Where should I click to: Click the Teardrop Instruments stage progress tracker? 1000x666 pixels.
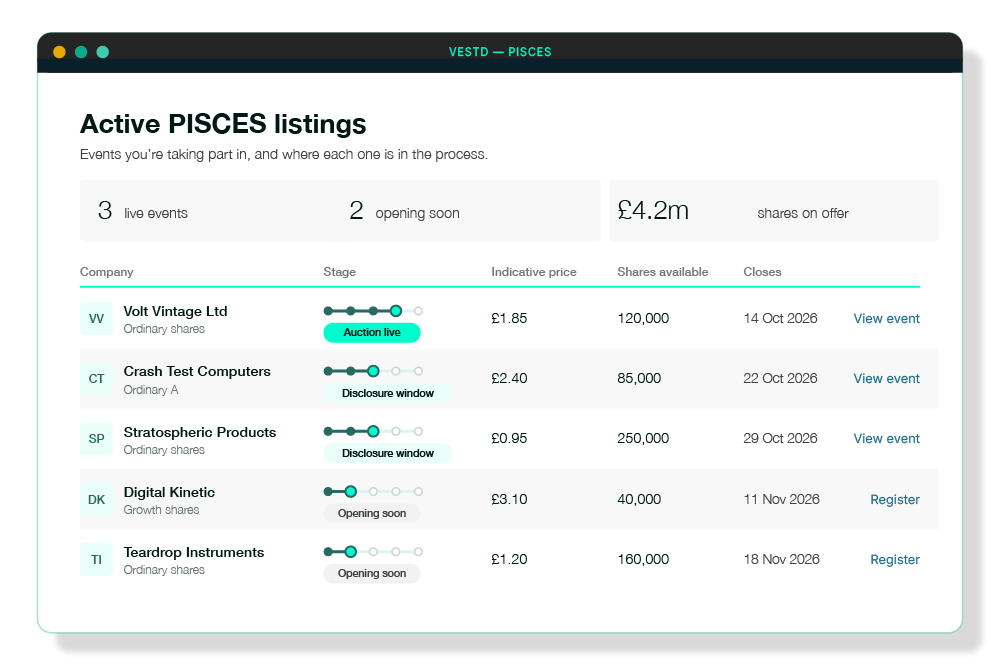(x=373, y=551)
